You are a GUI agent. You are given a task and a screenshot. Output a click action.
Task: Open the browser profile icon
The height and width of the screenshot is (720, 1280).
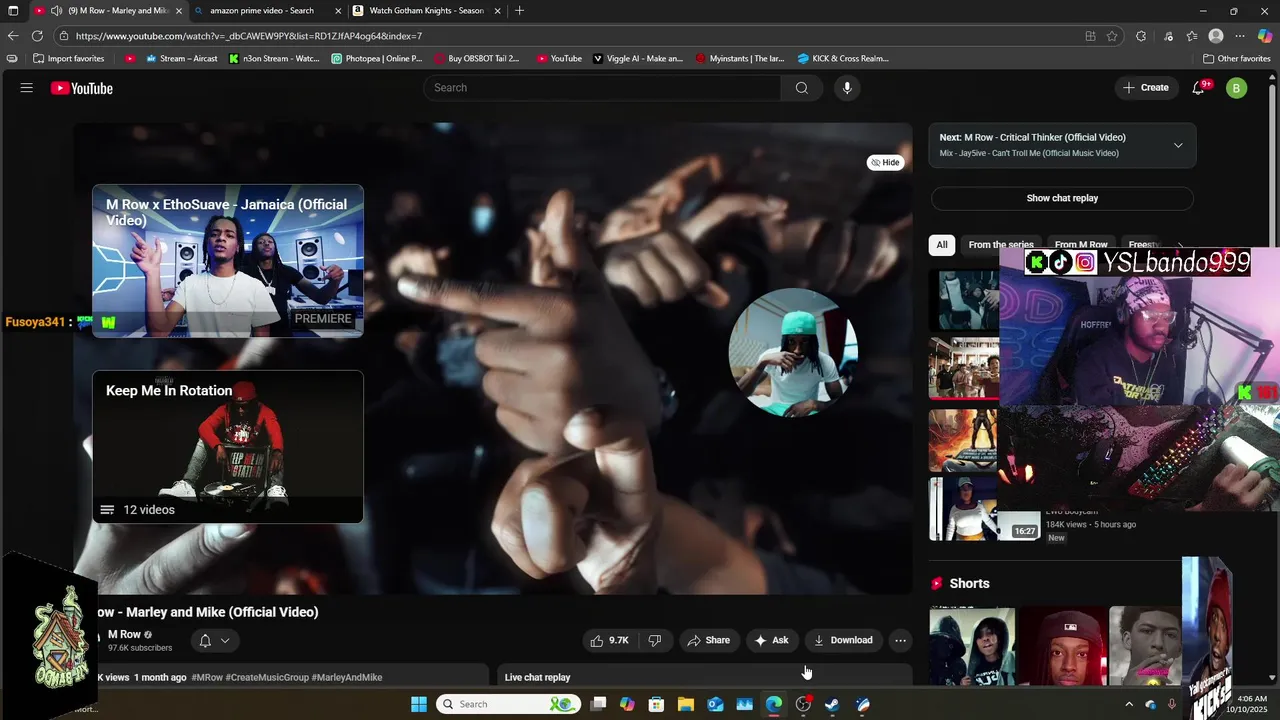click(1216, 36)
